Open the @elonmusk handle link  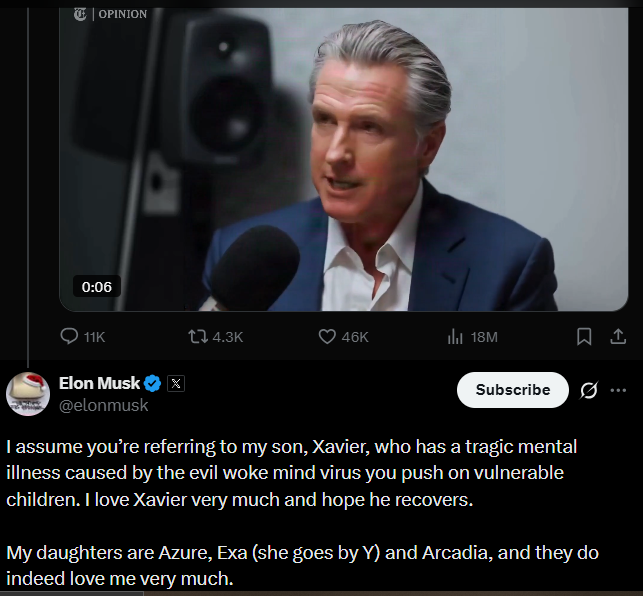[104, 405]
